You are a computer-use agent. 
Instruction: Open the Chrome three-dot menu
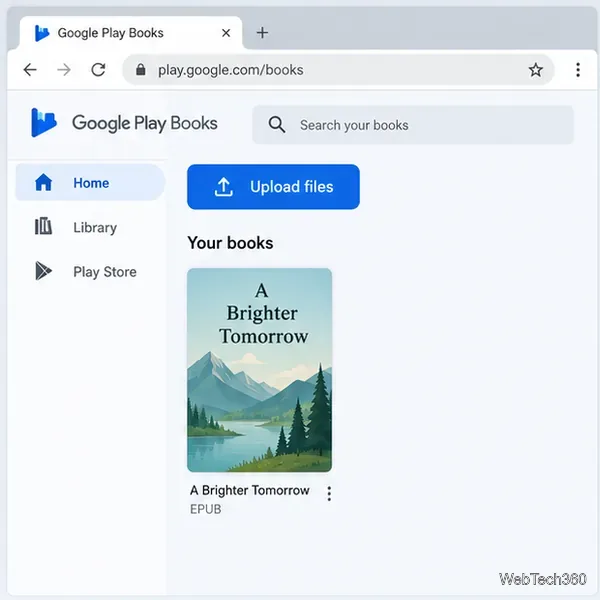[578, 70]
